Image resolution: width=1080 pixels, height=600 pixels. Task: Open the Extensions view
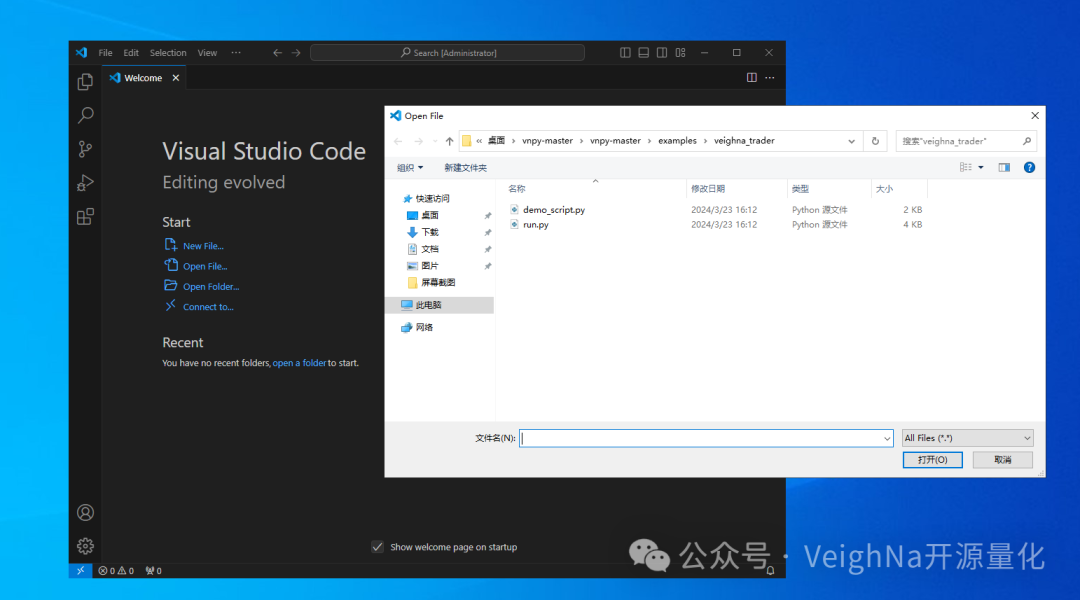pos(85,217)
